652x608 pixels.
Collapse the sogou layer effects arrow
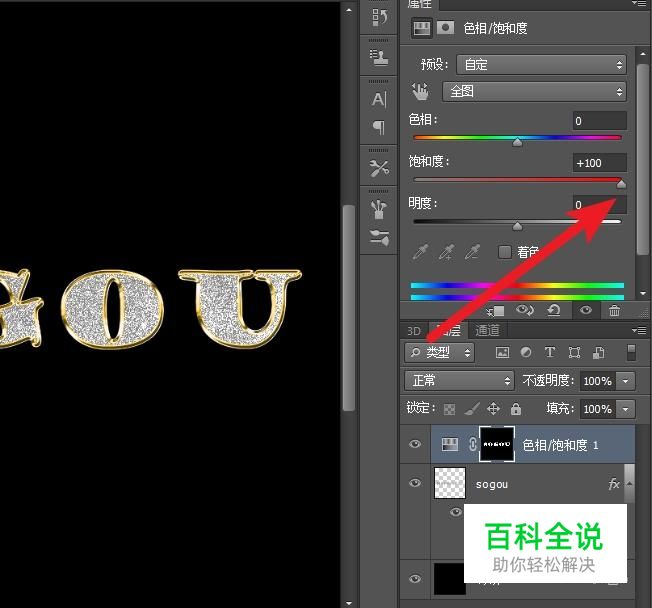630,483
